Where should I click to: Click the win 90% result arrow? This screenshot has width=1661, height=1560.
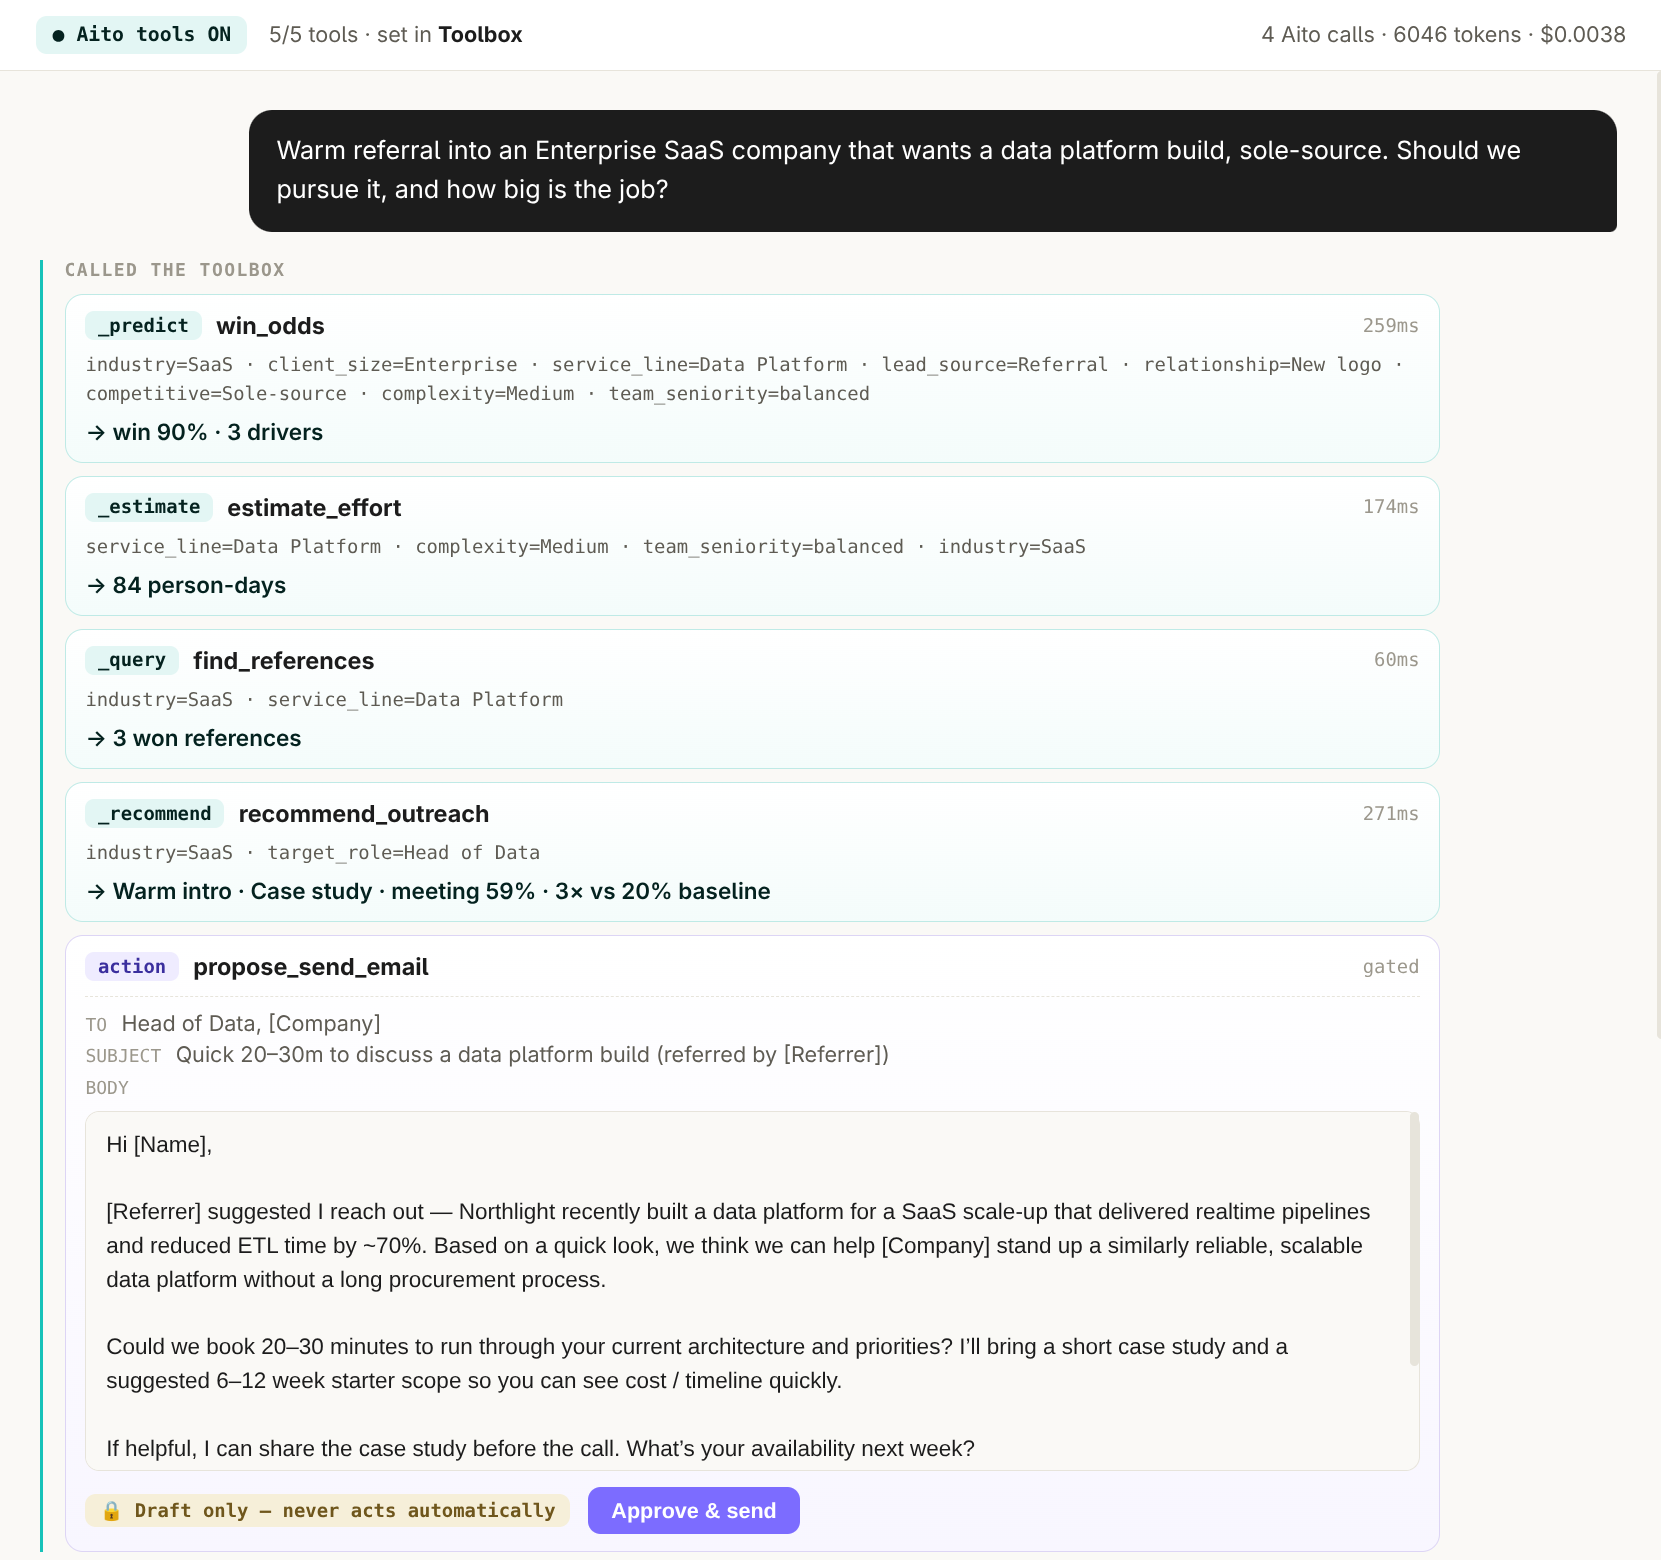click(x=96, y=433)
